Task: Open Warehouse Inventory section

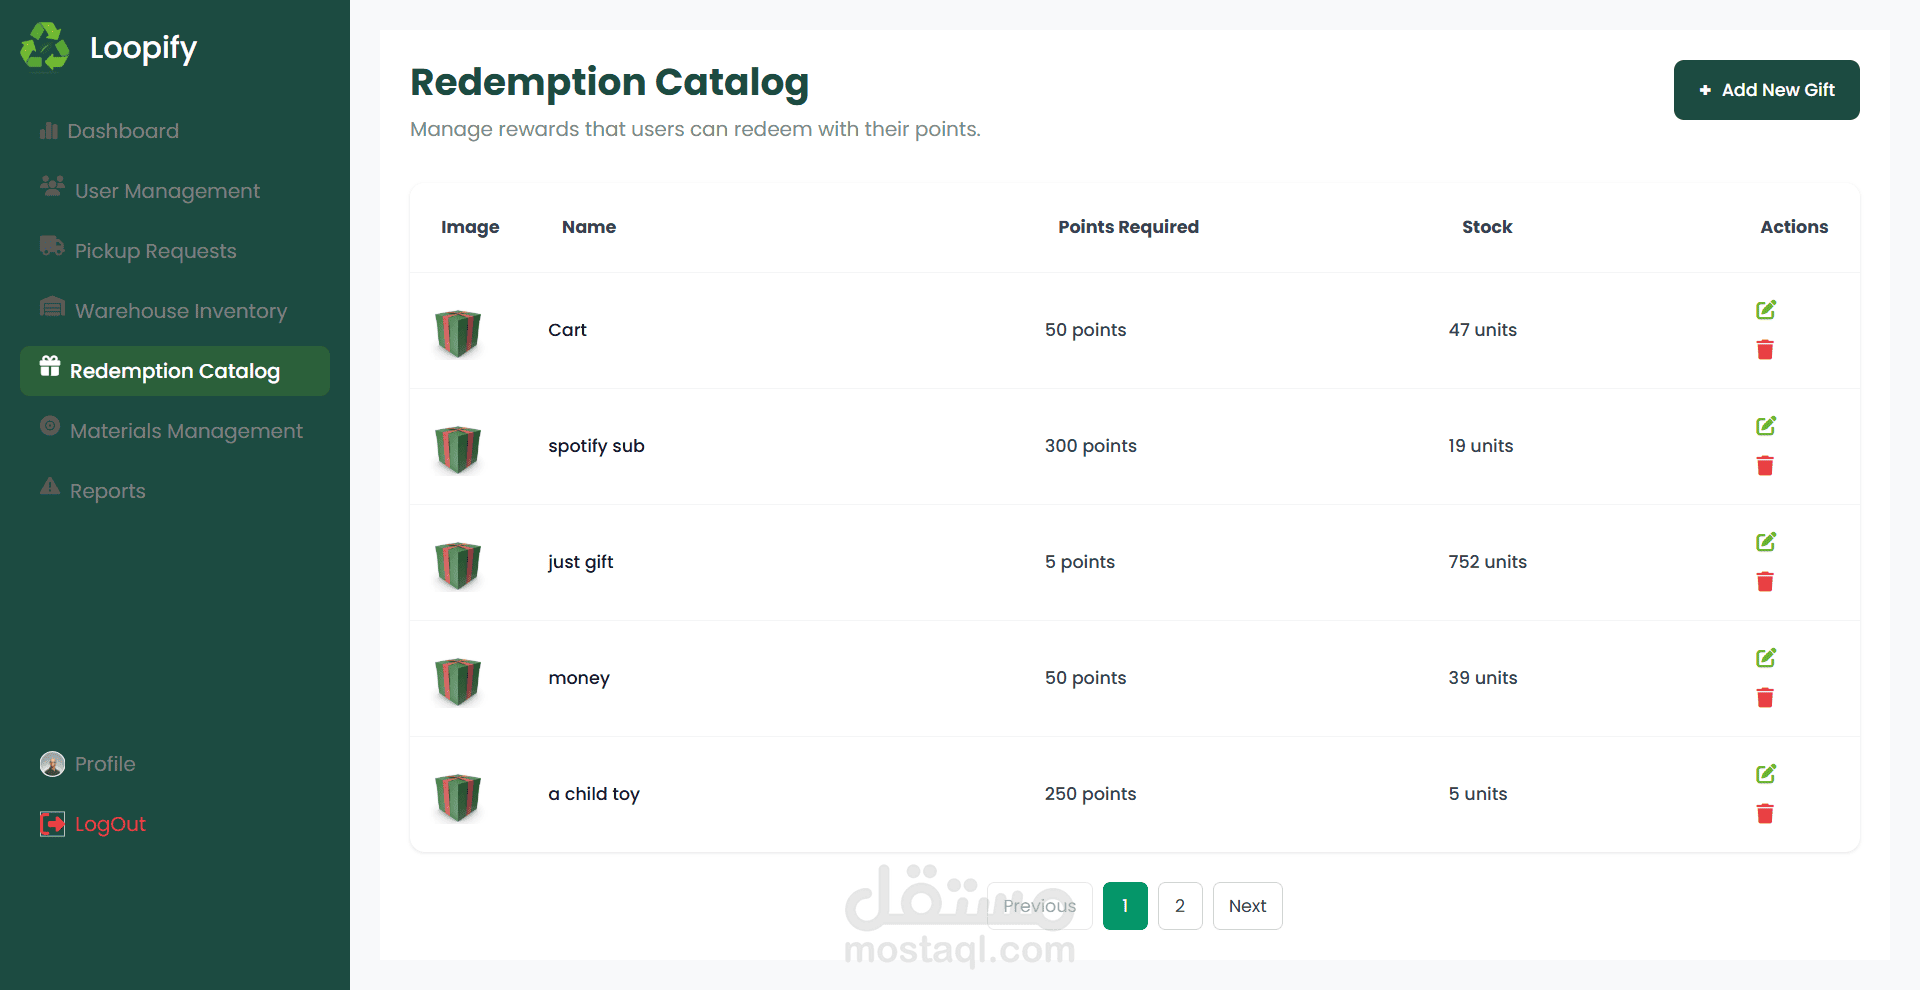Action: (164, 311)
